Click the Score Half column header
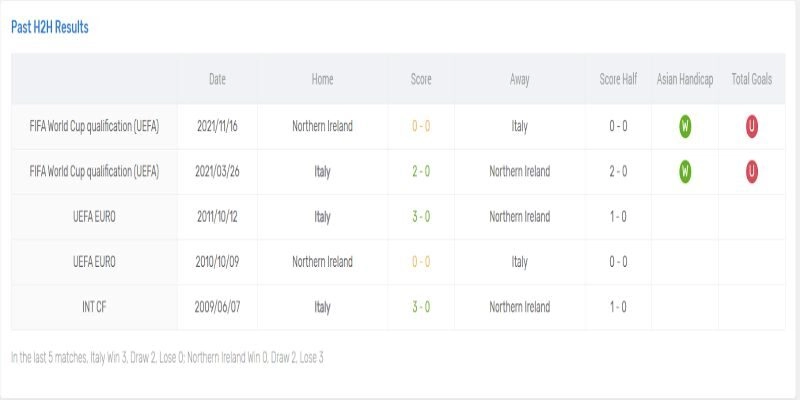Screen dimensions: 800x400 (x=618, y=80)
